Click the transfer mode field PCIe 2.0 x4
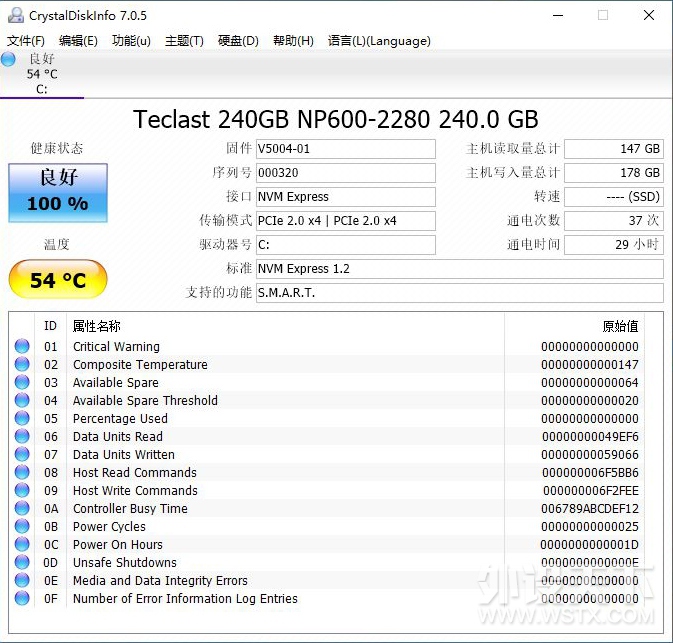 click(346, 221)
